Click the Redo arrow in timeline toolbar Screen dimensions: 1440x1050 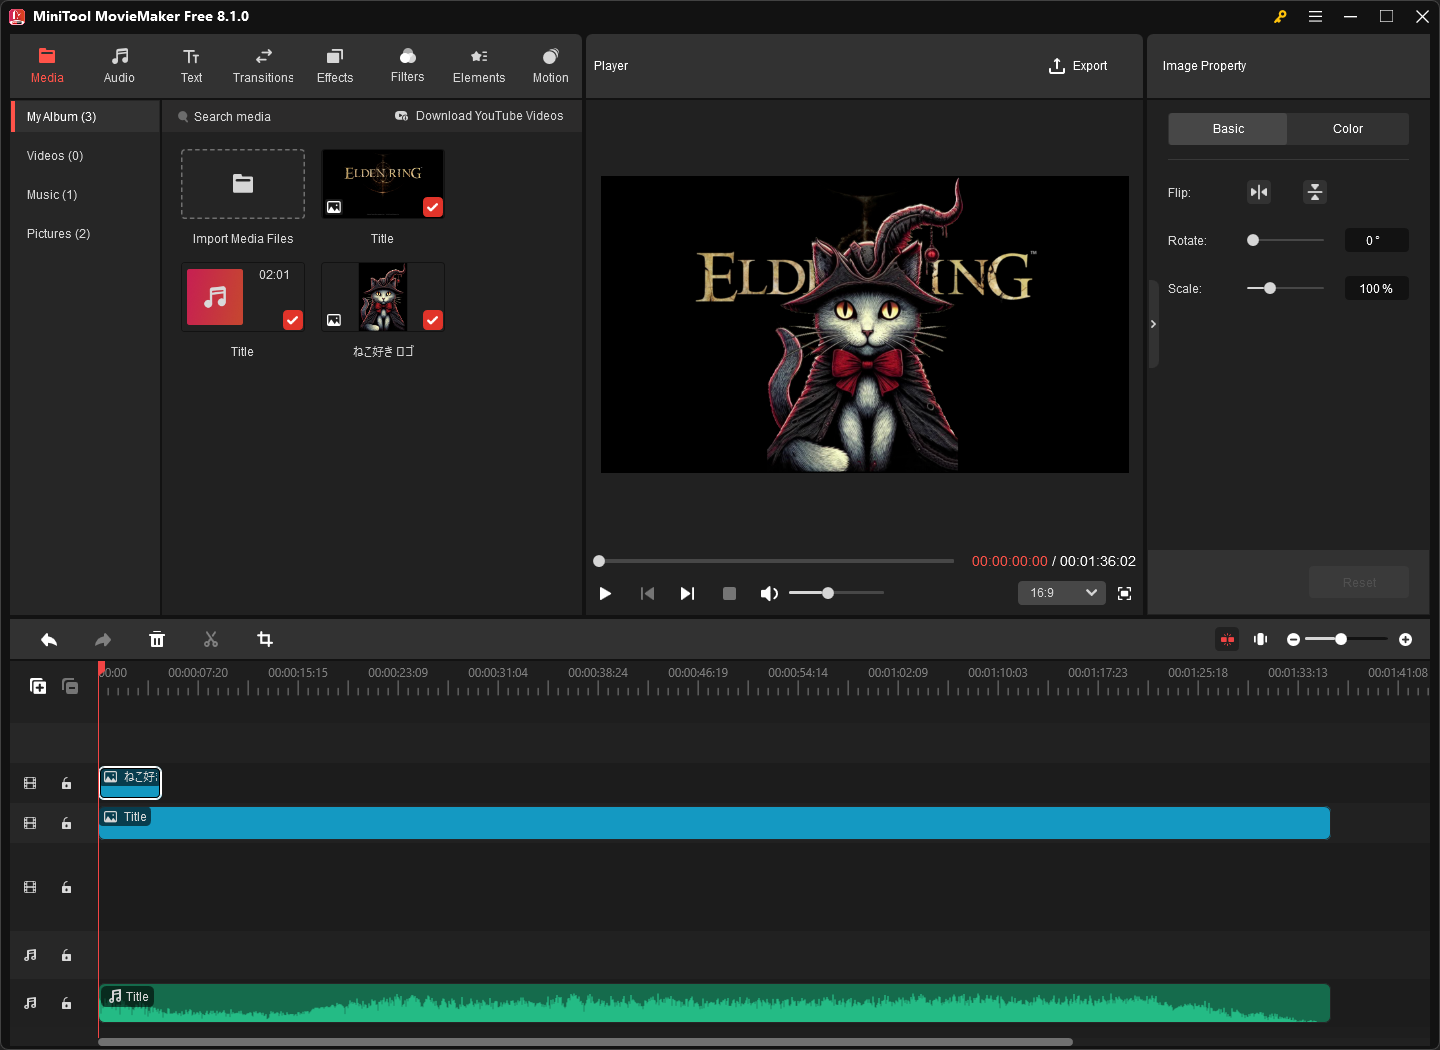(x=103, y=640)
